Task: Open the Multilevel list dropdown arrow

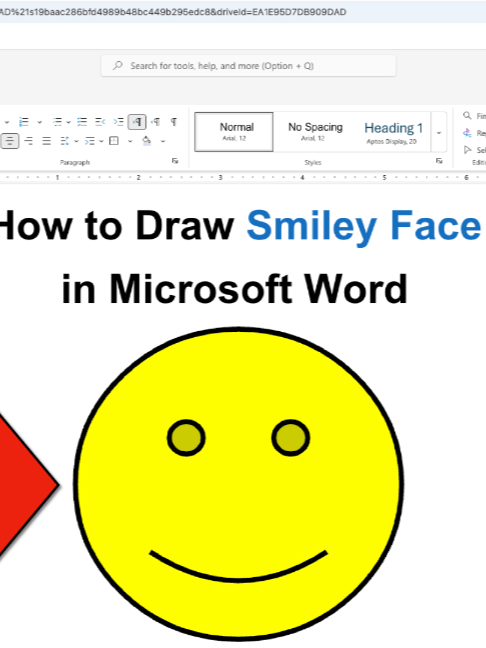Action: [x=69, y=122]
